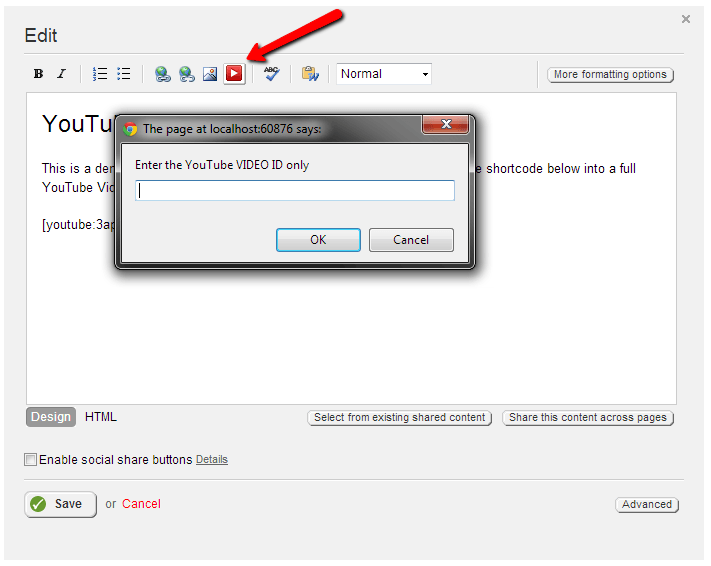Click the YouTube video ID input field
Screen dimensions: 711x566
[295, 190]
